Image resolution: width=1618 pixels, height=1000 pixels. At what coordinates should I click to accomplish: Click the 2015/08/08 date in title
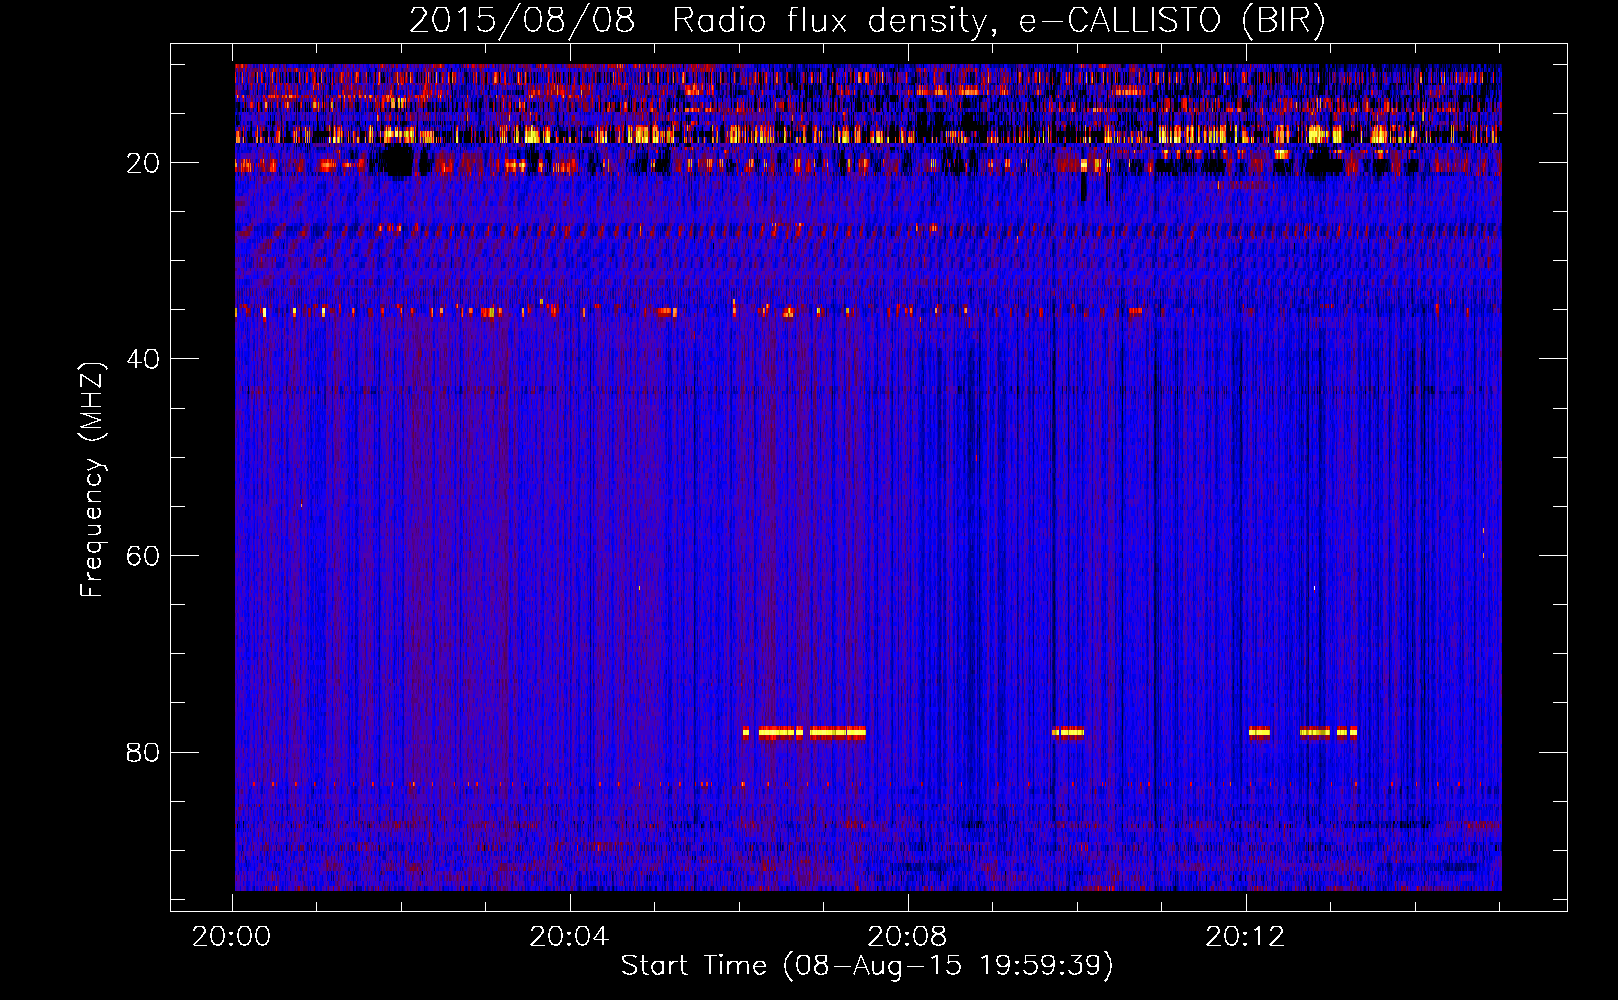(522, 20)
